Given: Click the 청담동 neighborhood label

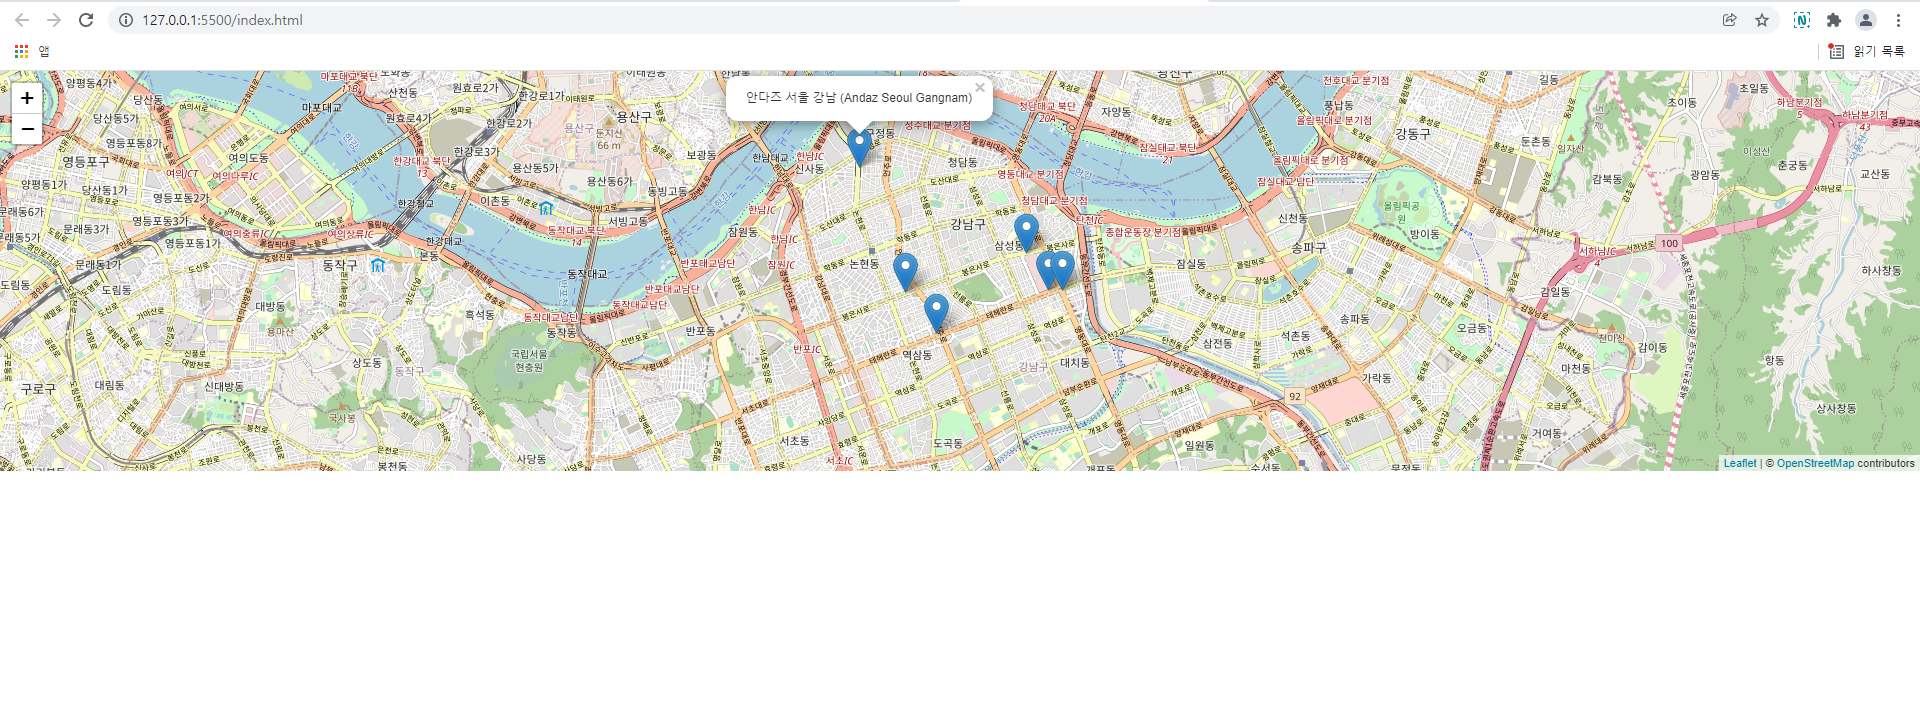Looking at the screenshot, I should 963,162.
